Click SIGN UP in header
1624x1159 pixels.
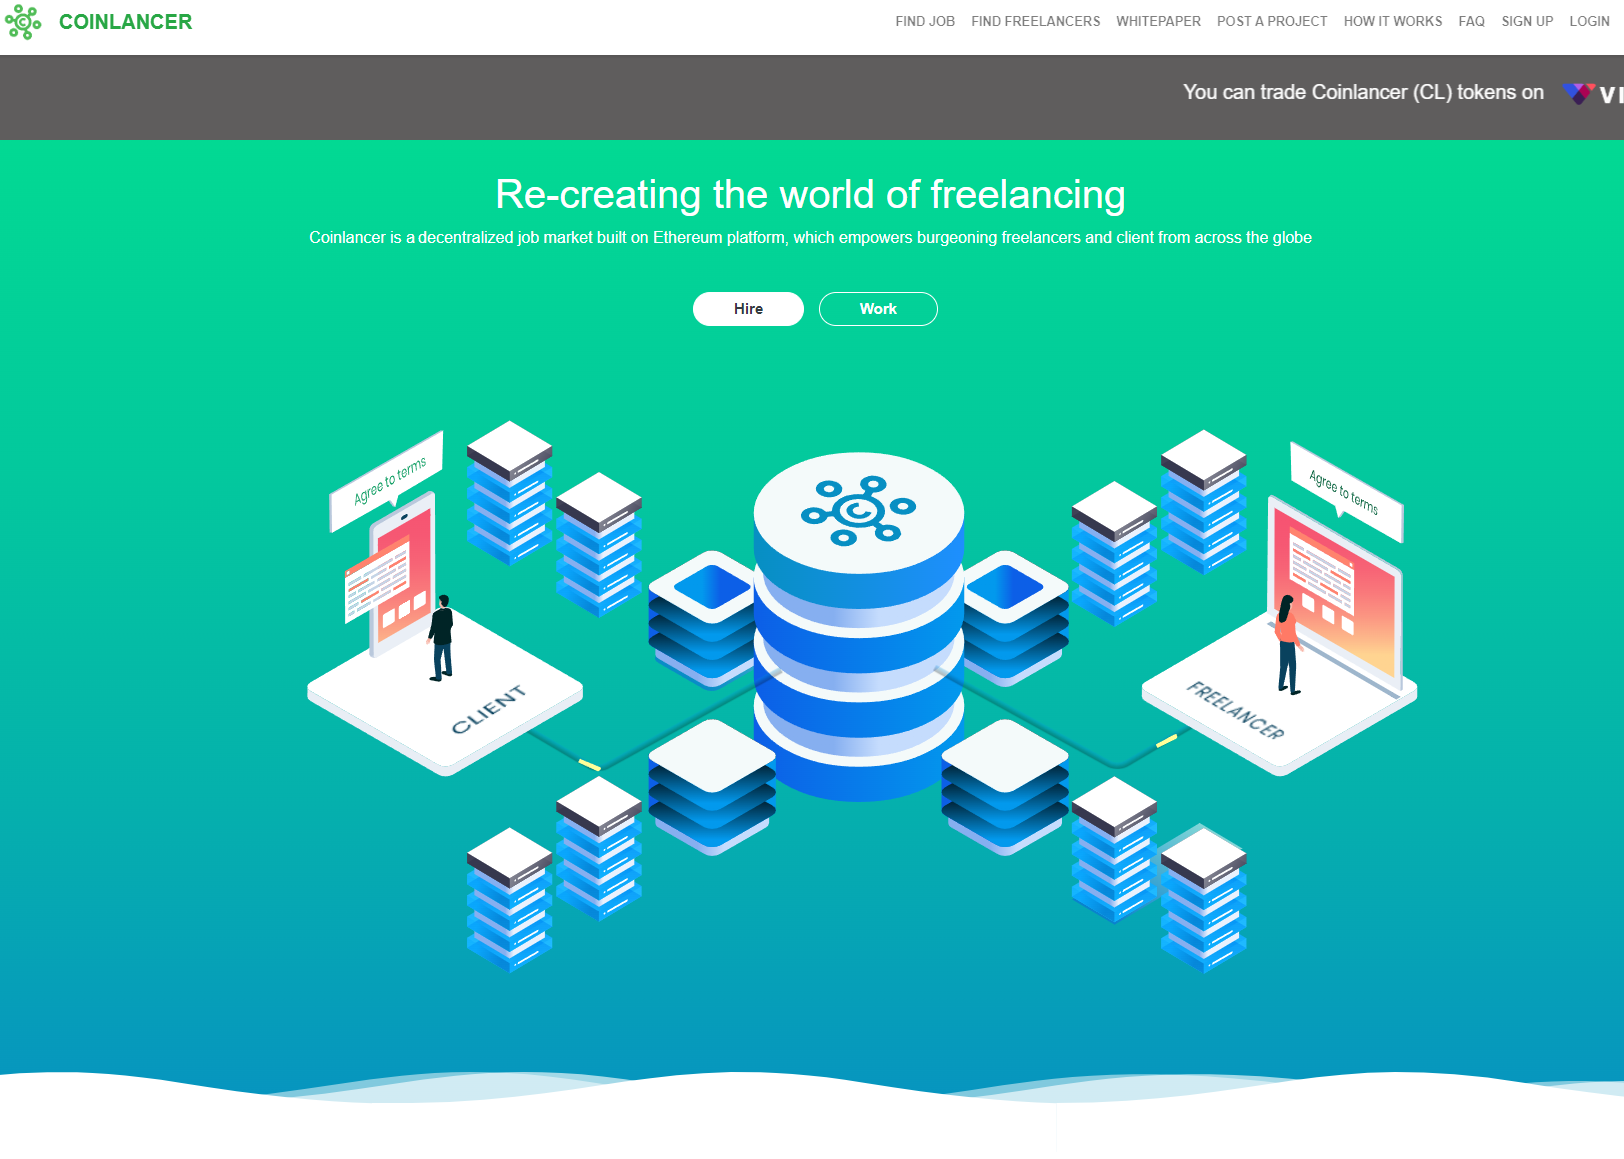(x=1527, y=21)
